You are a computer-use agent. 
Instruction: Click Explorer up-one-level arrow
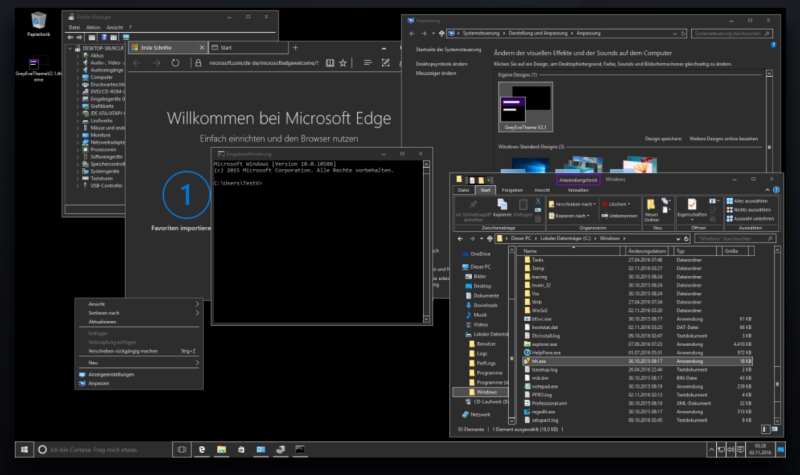point(490,238)
